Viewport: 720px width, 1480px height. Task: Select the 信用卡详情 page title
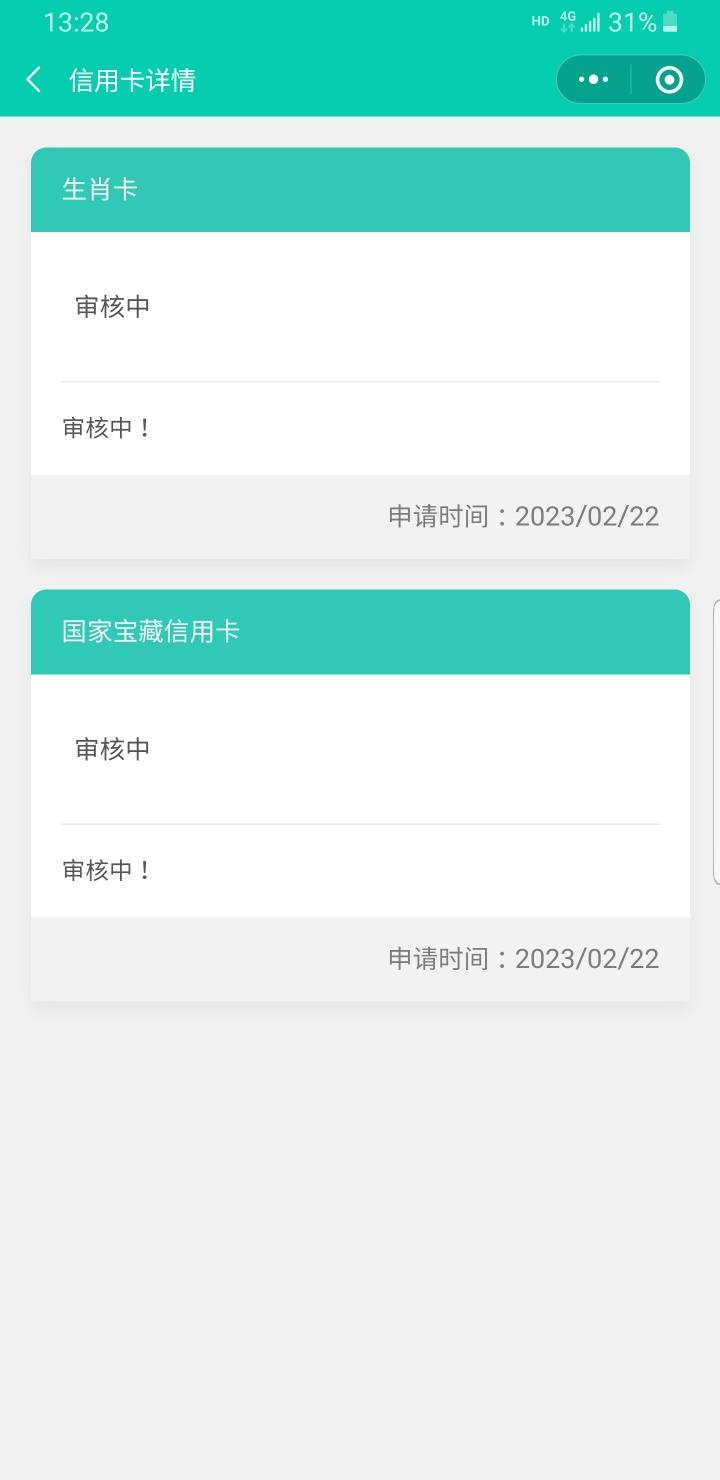coord(132,80)
